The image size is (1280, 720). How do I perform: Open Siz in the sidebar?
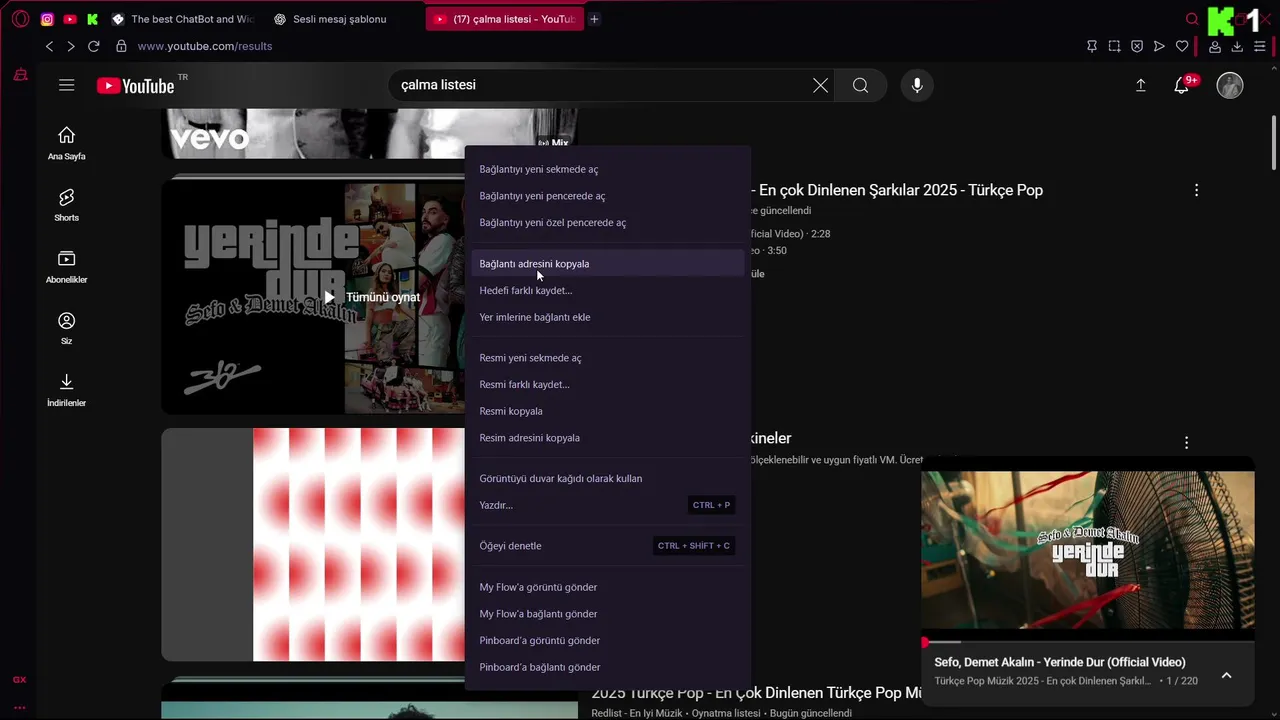click(x=67, y=328)
